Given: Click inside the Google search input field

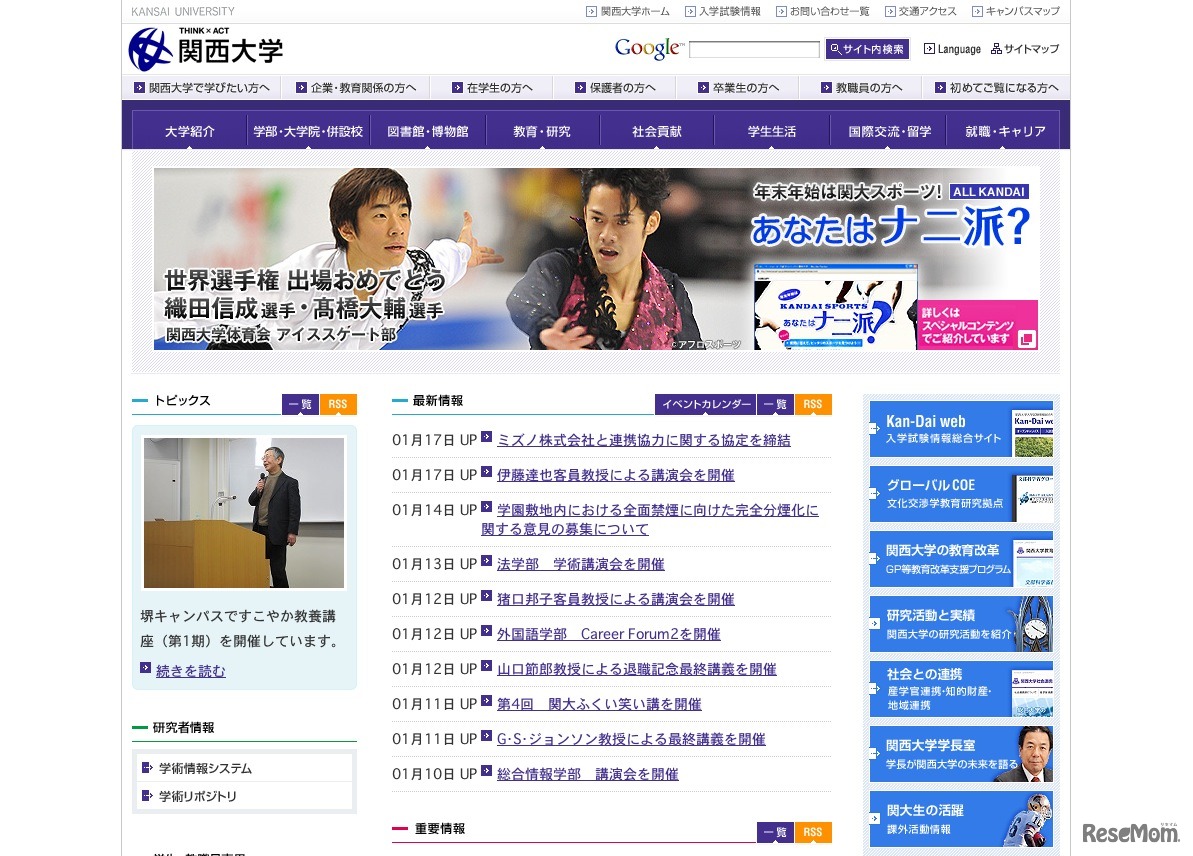Looking at the screenshot, I should pos(757,48).
